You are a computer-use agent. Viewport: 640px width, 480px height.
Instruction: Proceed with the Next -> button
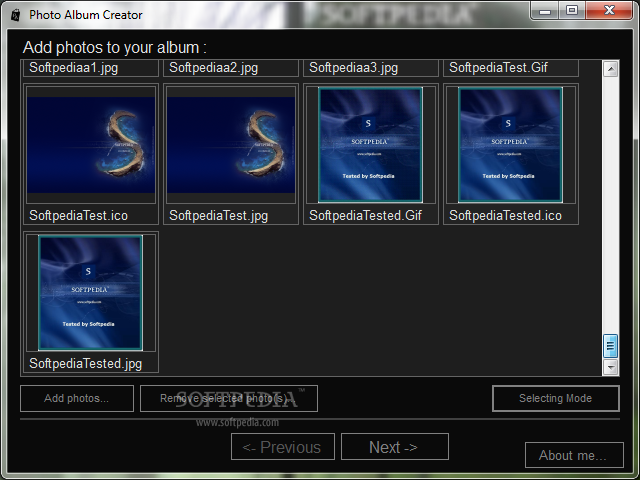click(395, 447)
